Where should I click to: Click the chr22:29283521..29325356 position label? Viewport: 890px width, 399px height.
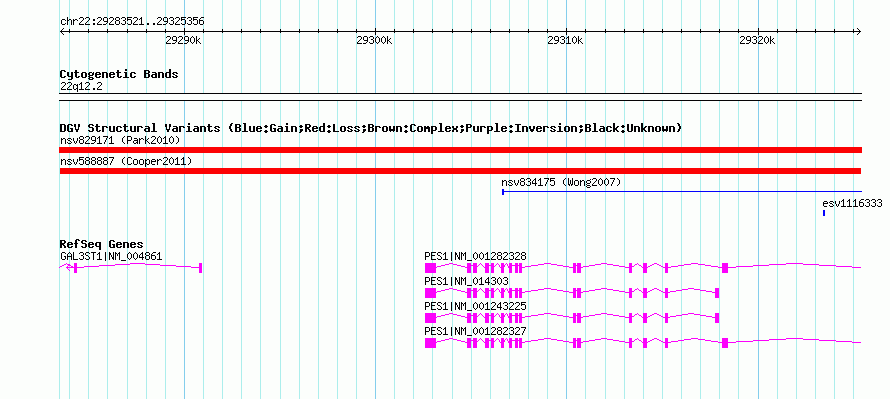(x=132, y=22)
